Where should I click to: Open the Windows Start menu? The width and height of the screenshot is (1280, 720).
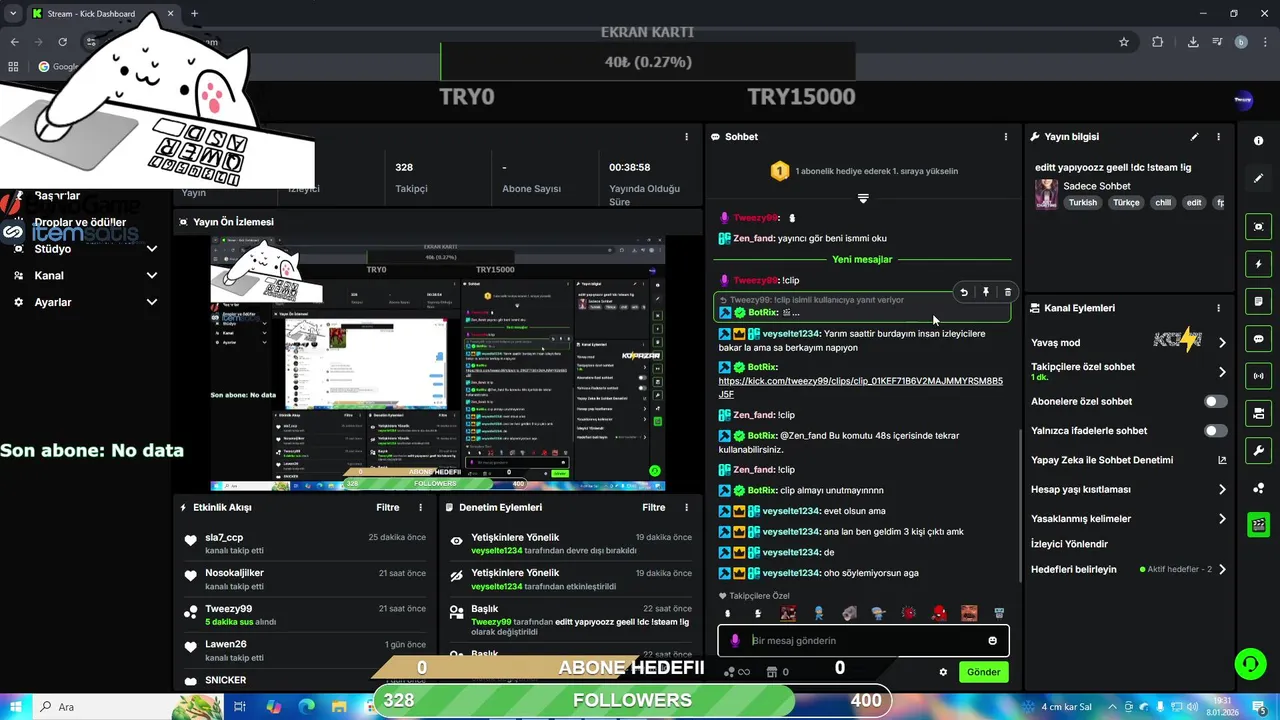pyautogui.click(x=16, y=707)
